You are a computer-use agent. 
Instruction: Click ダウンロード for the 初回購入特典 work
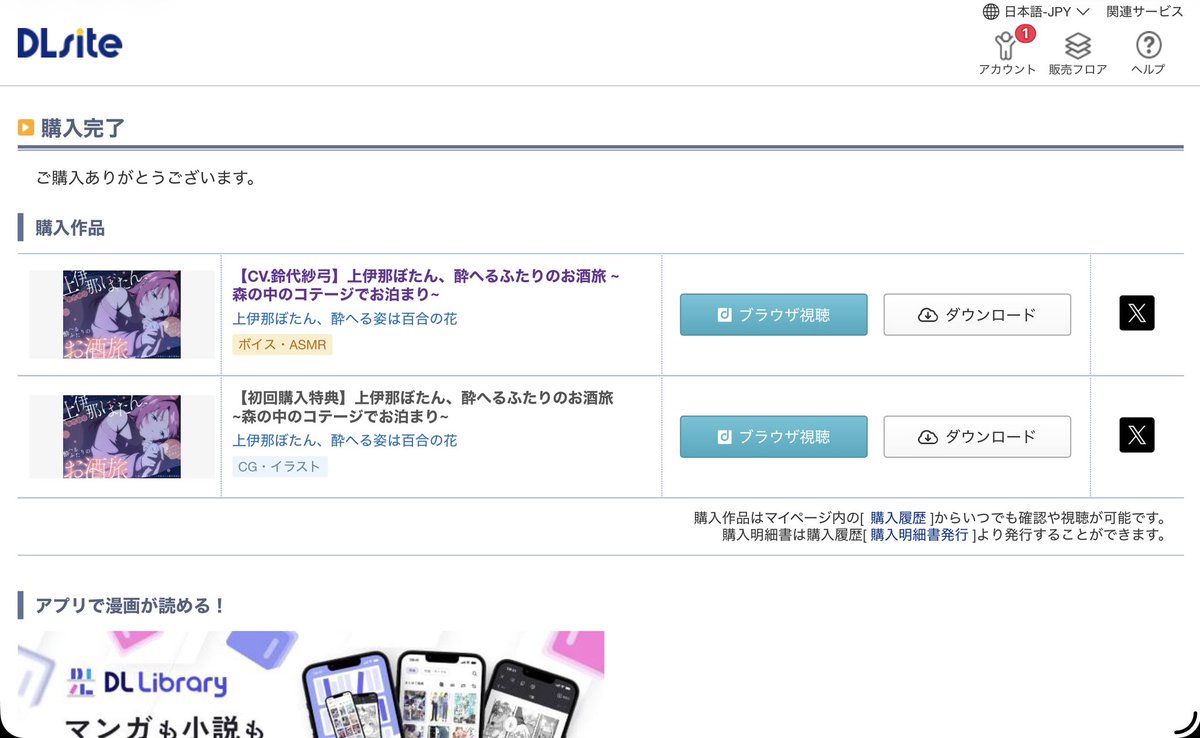pyautogui.click(x=977, y=437)
